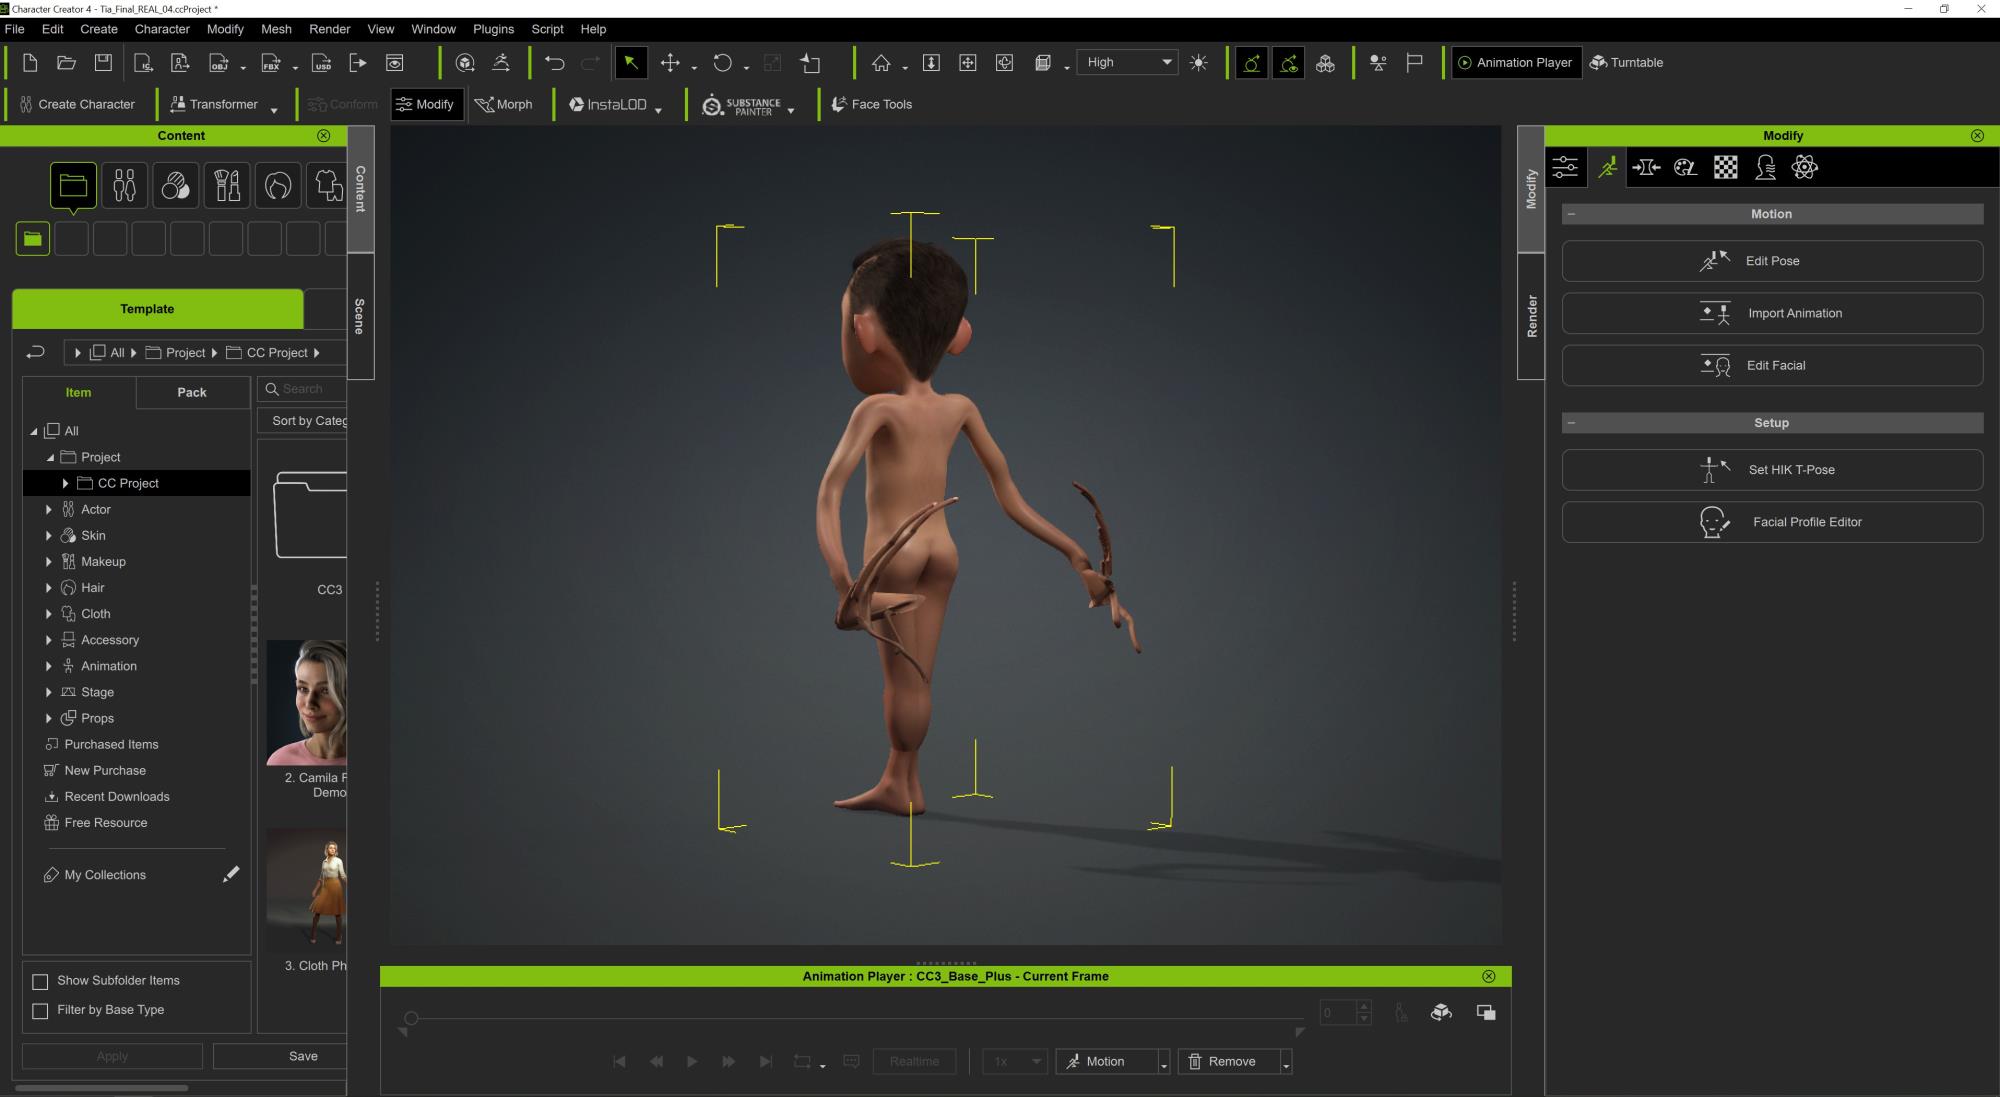The width and height of the screenshot is (2000, 1097).
Task: Open the Plugins menu
Action: 493,29
